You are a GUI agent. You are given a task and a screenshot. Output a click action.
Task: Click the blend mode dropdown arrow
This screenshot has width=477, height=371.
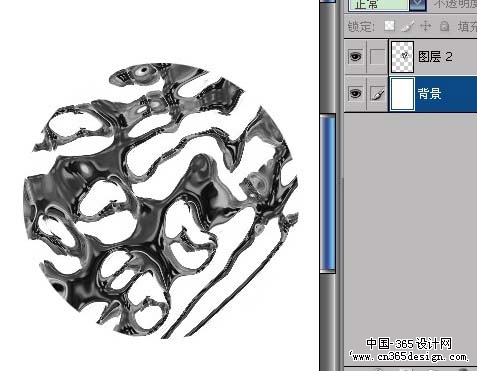pos(418,5)
